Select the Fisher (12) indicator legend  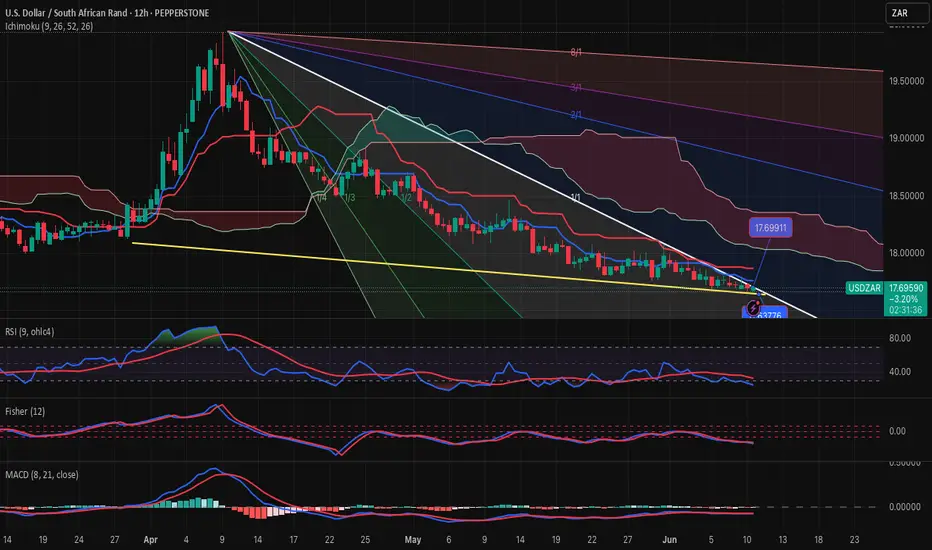pos(25,411)
